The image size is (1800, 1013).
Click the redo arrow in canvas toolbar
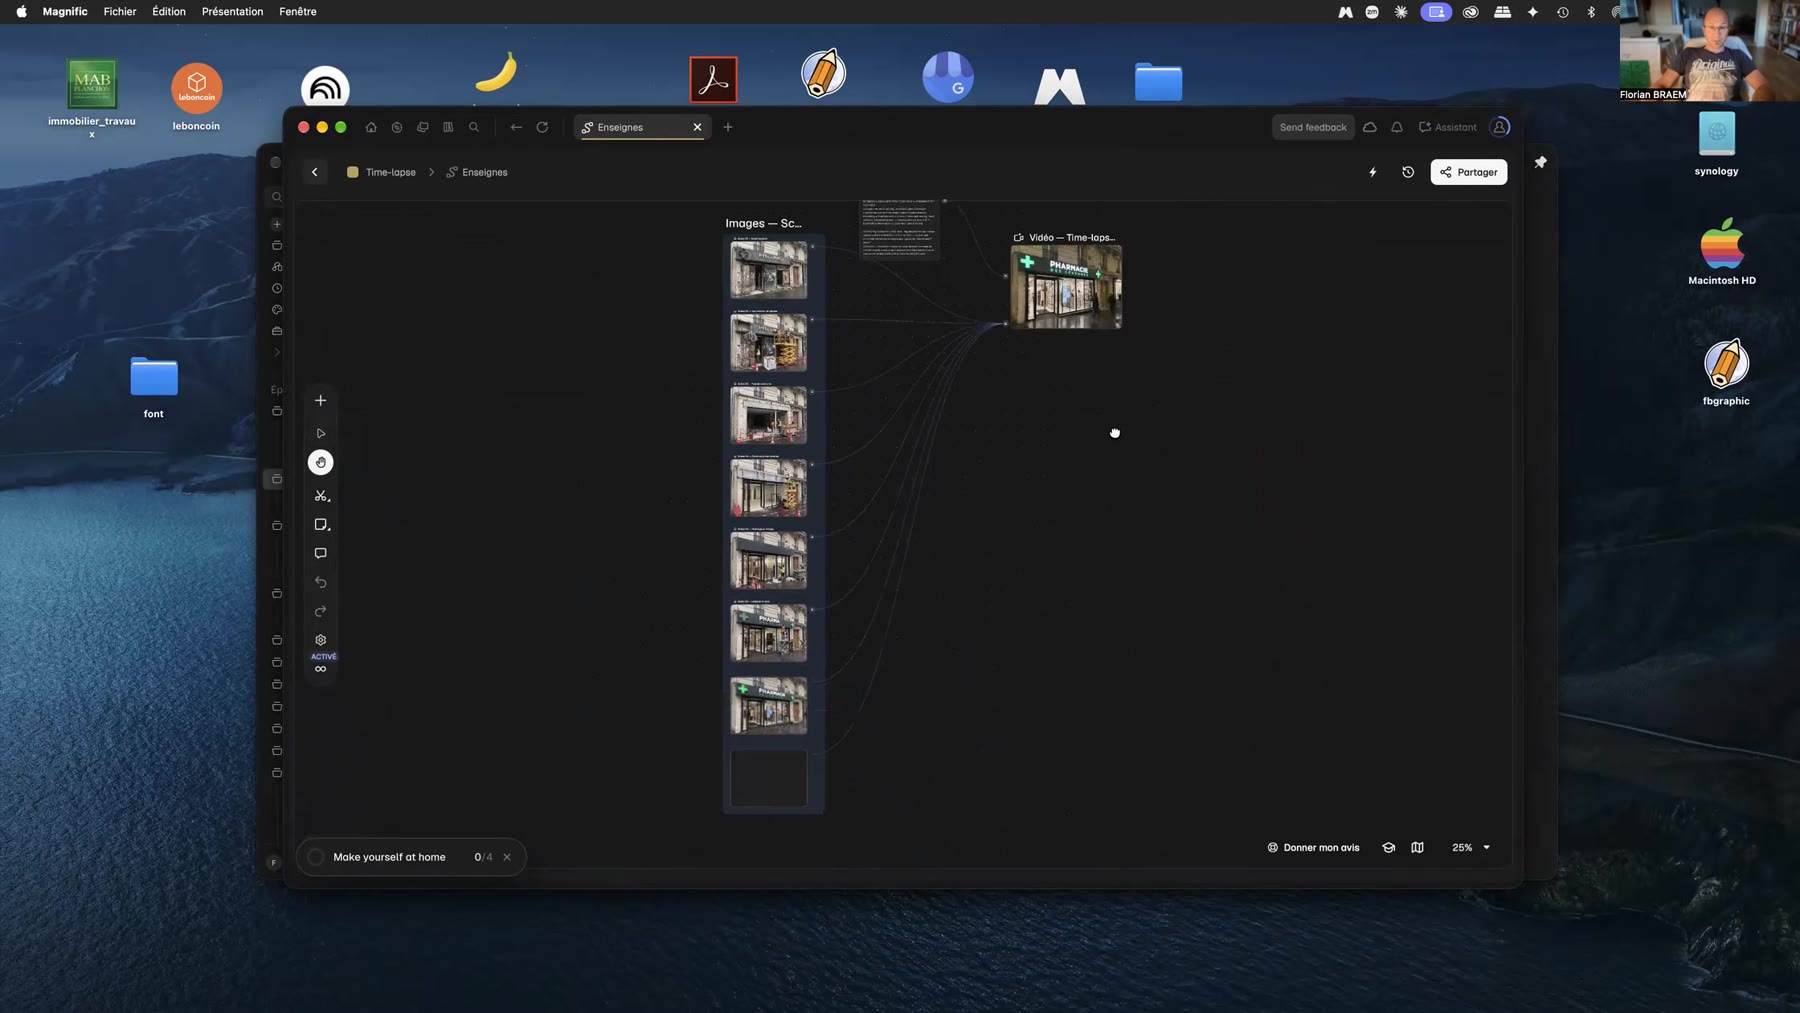tap(321, 611)
